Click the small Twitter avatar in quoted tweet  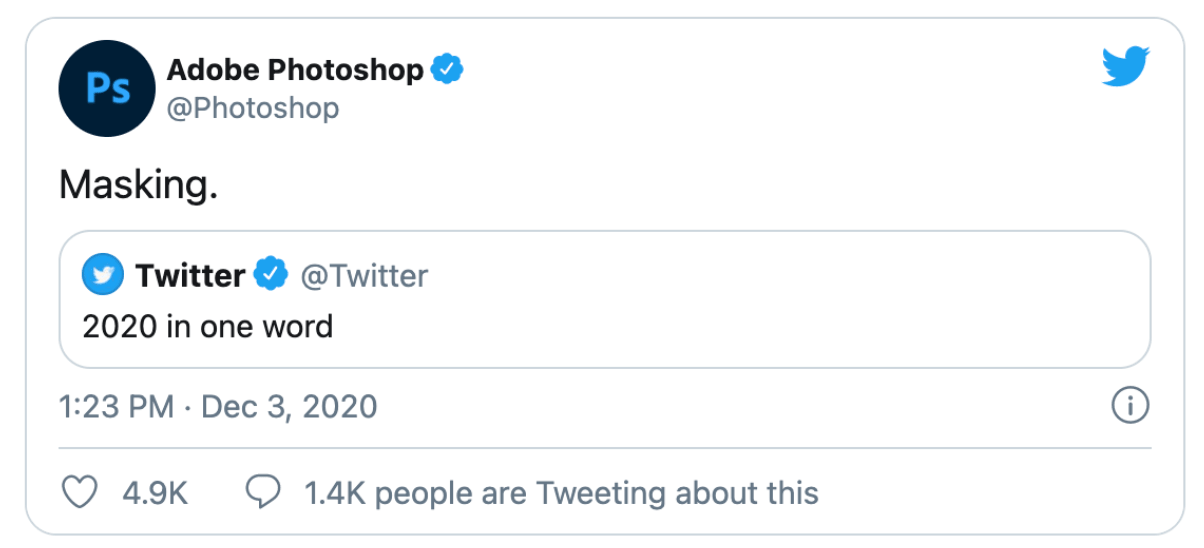point(101,275)
